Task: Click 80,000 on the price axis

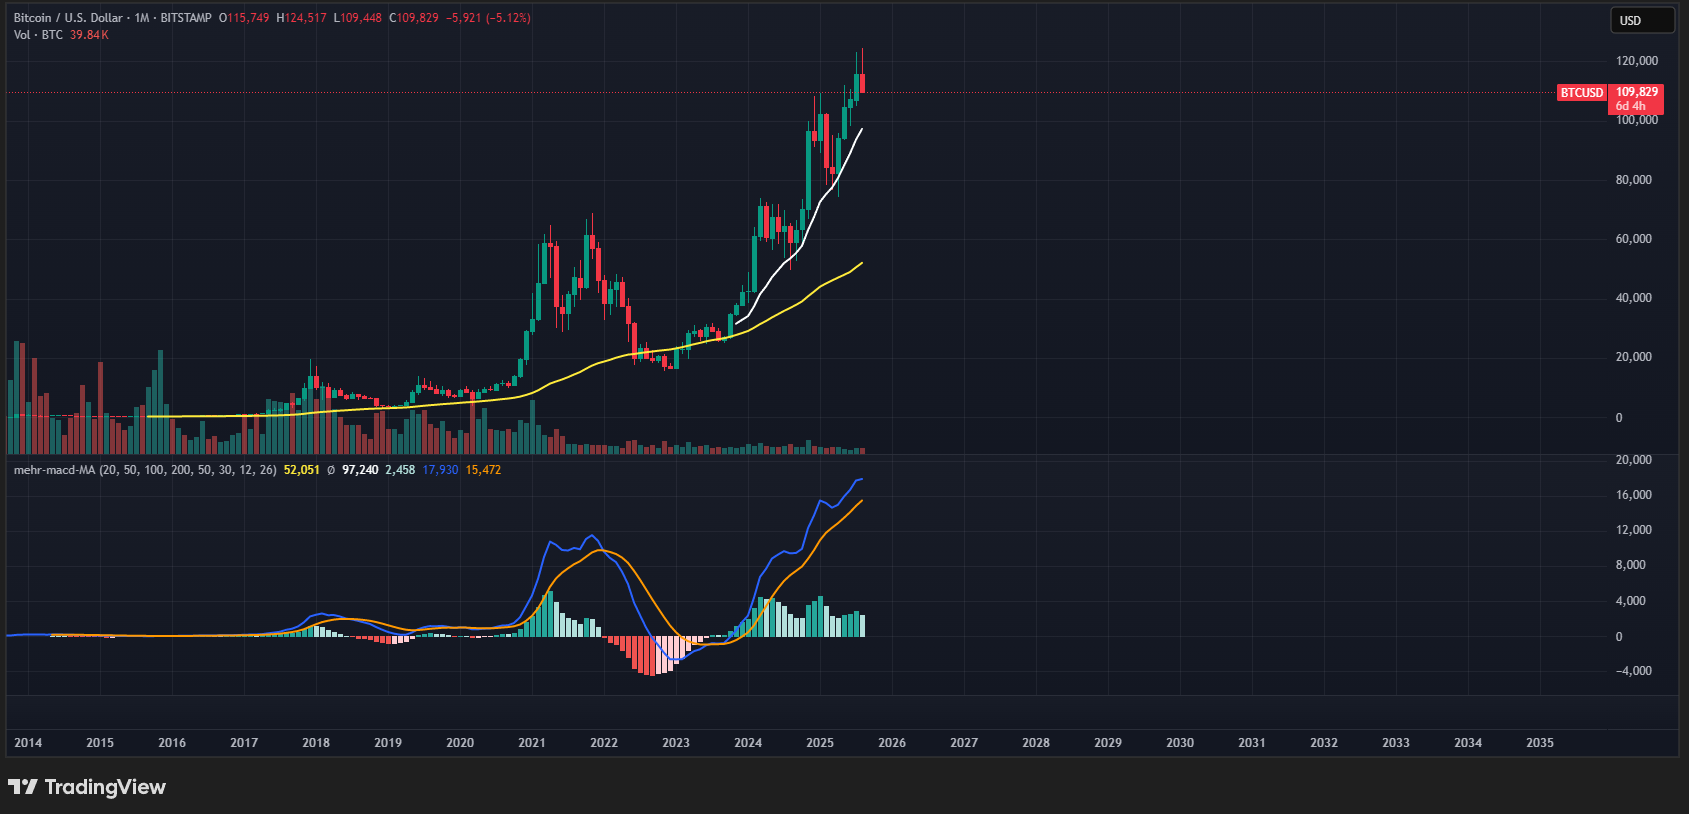Action: click(x=1634, y=180)
